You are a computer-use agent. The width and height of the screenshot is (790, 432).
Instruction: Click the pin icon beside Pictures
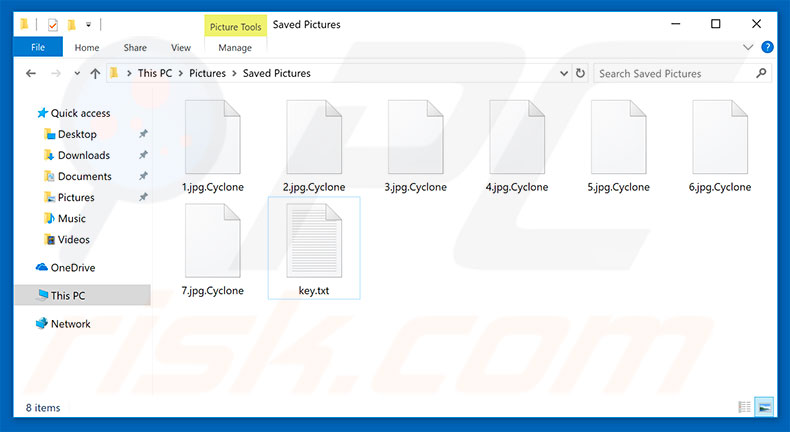143,197
